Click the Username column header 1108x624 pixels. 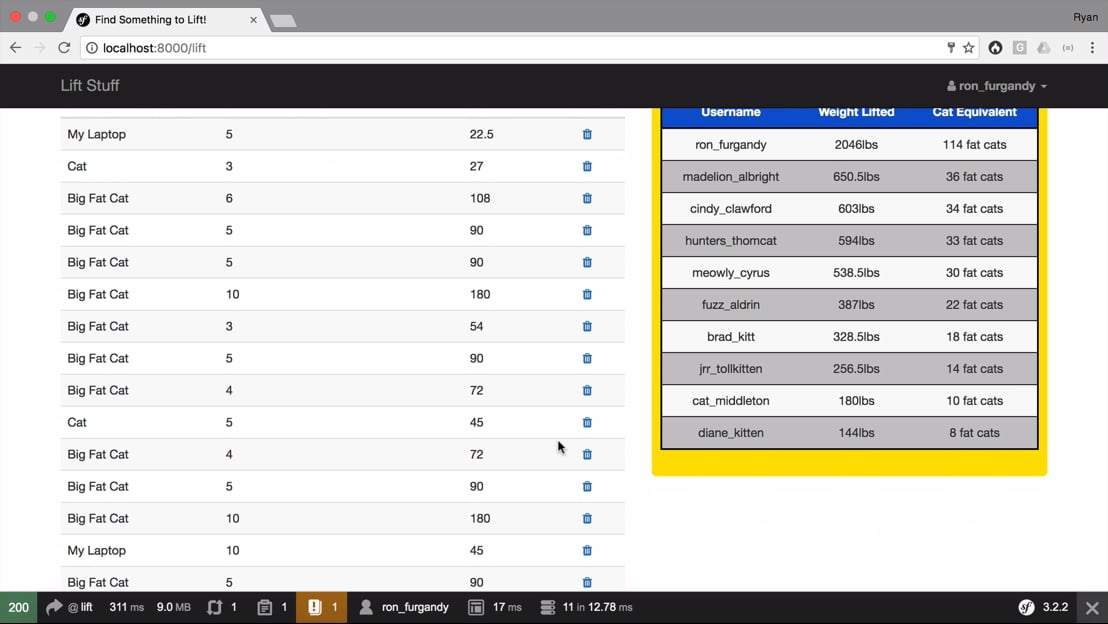(731, 112)
